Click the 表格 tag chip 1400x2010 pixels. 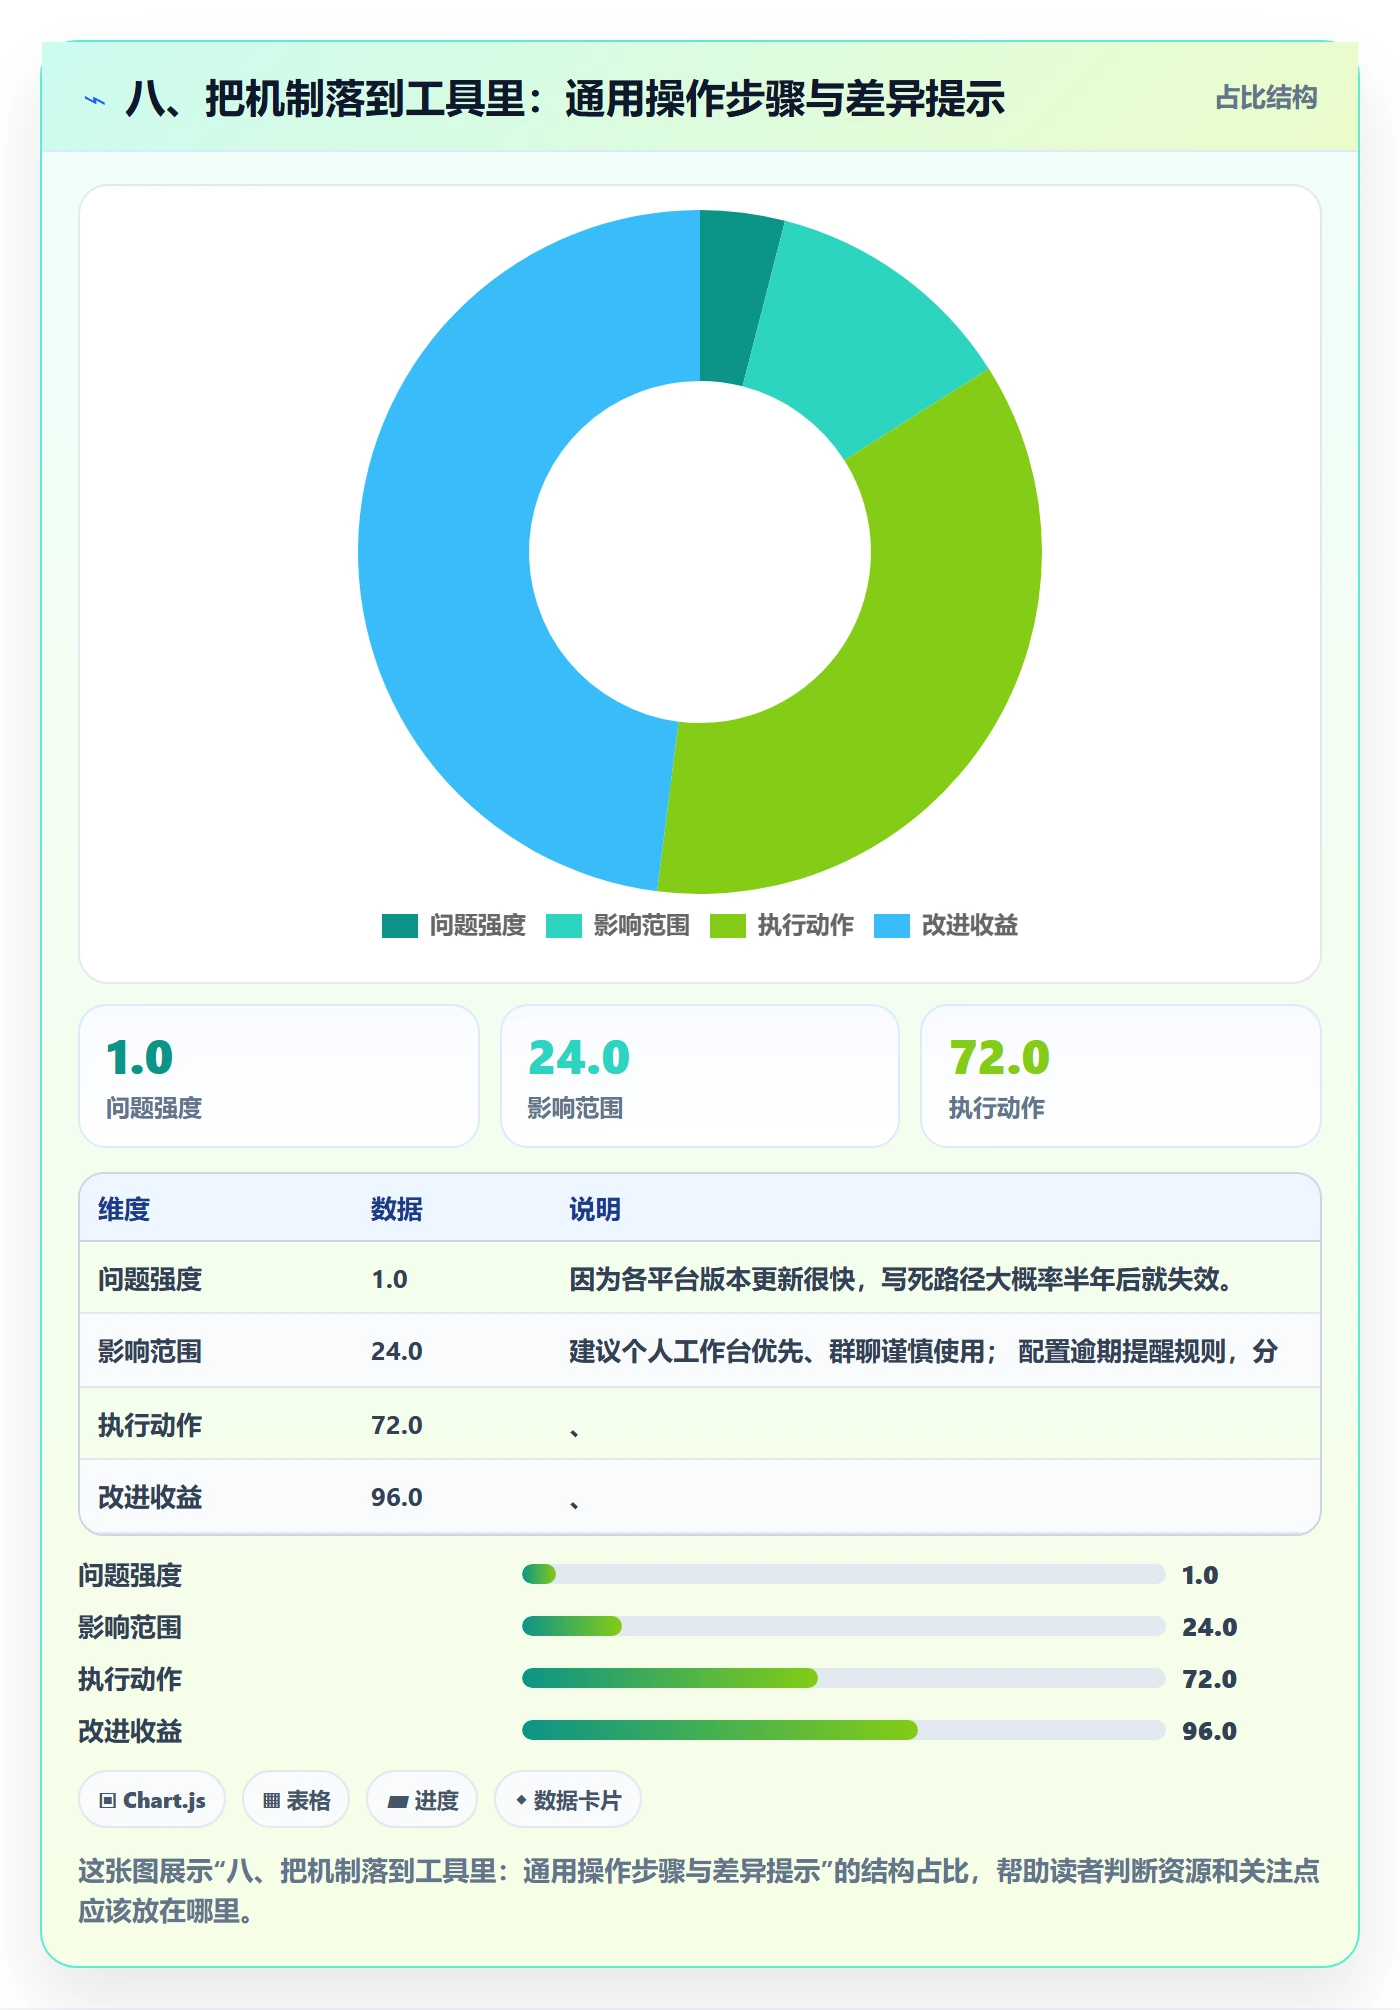click(296, 1800)
